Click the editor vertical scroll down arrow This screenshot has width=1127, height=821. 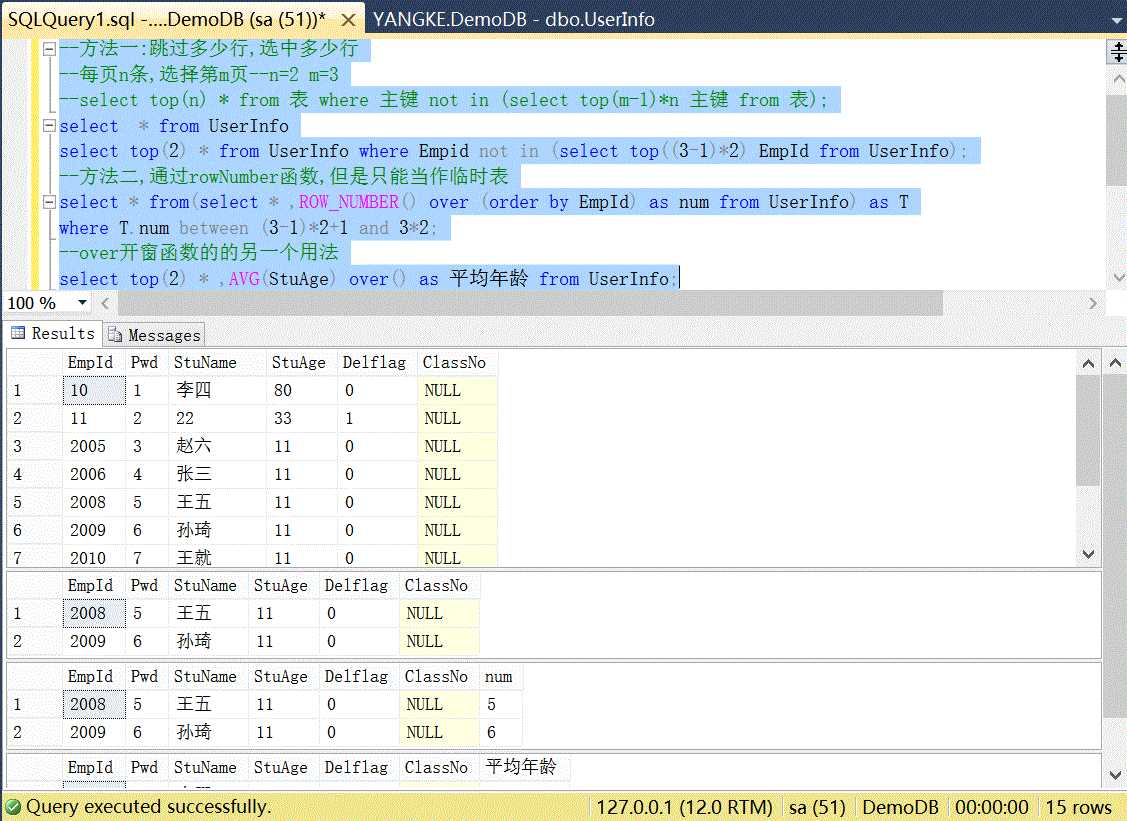point(1118,278)
